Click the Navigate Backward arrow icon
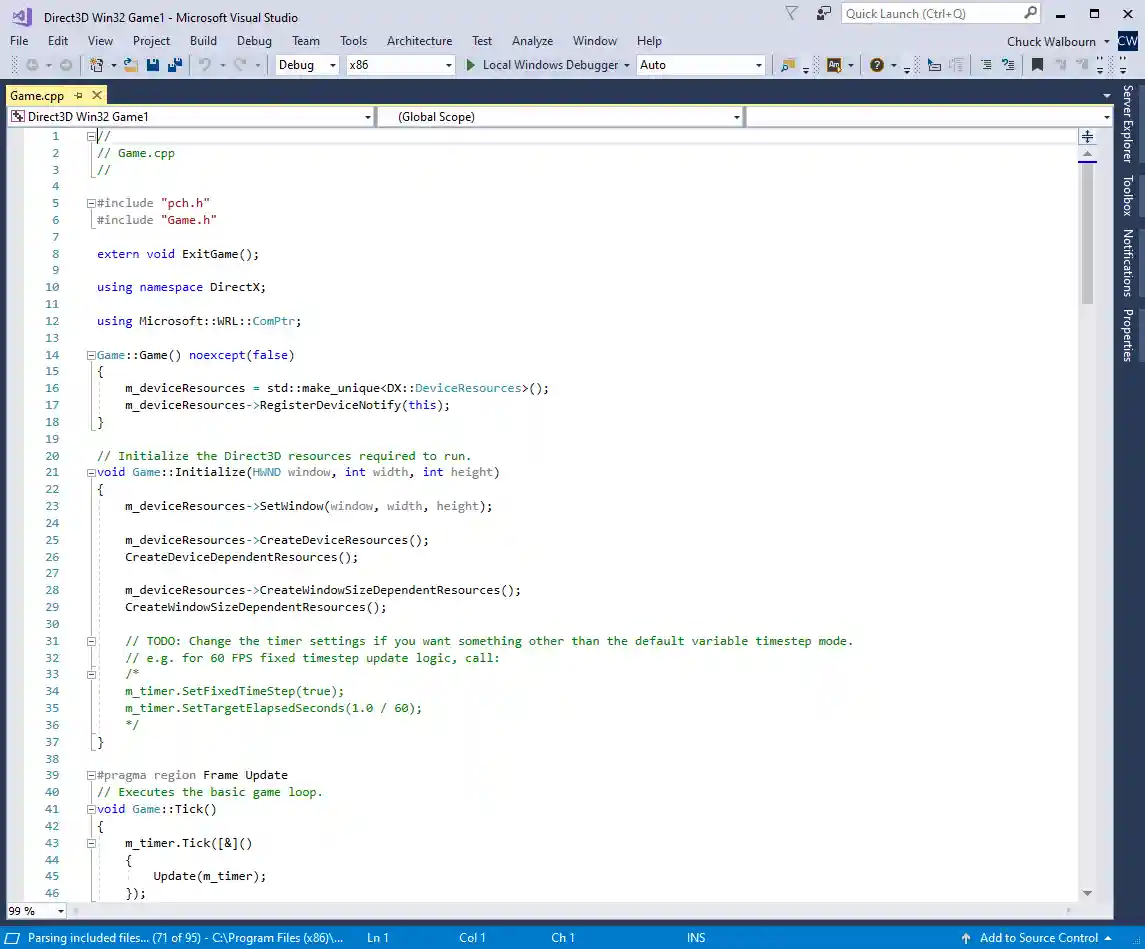 [x=31, y=64]
